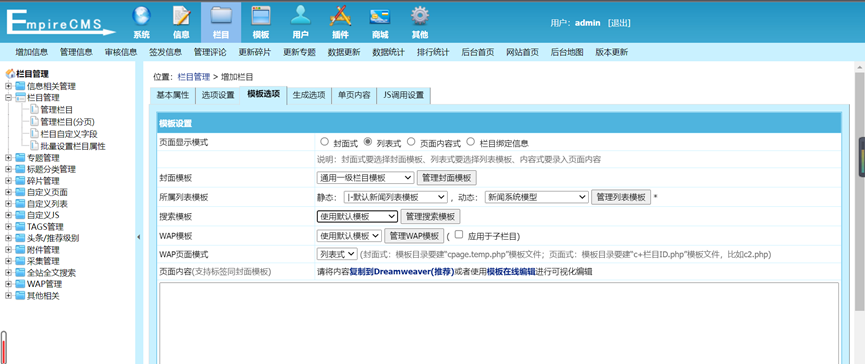
Task: Select 栏目绑定信息 display mode
Action: [x=471, y=142]
